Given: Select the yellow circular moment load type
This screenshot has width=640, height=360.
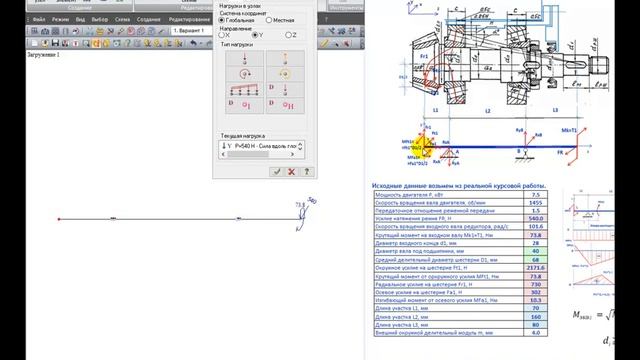Looking at the screenshot, I should pos(285,74).
